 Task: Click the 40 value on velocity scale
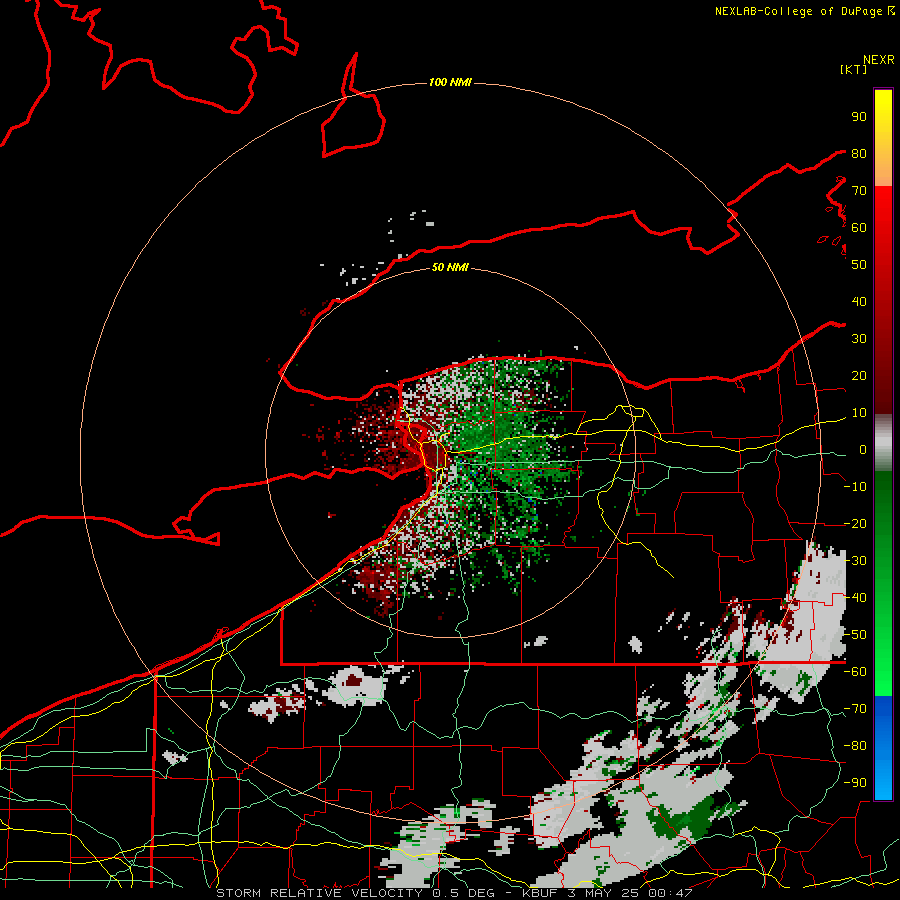click(x=859, y=302)
